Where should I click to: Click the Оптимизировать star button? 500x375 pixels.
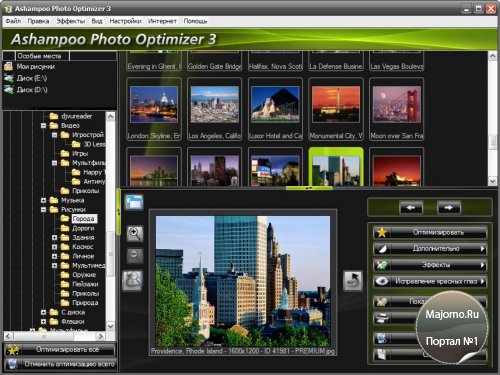430,232
